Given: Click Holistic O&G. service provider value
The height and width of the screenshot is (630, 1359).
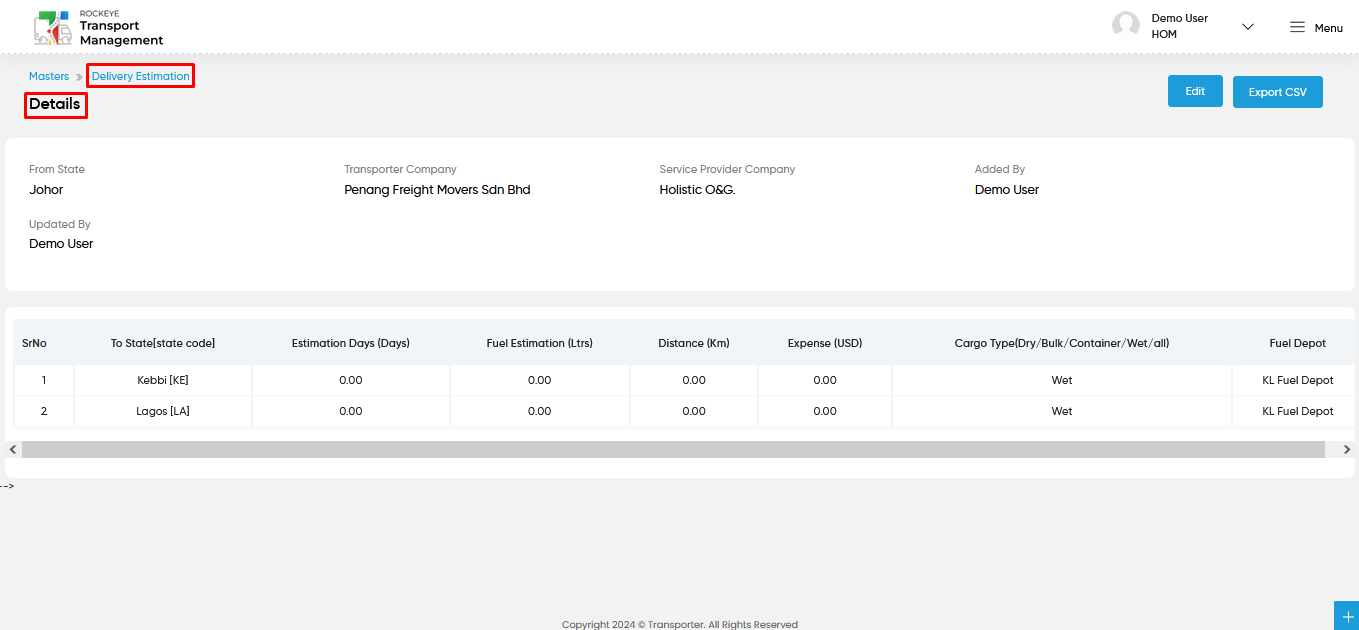Looking at the screenshot, I should coord(697,189).
